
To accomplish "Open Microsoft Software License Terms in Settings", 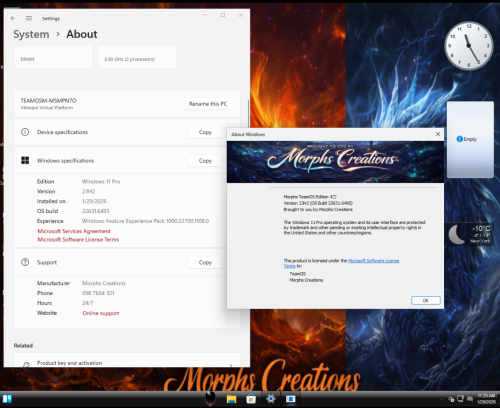I will 78,239.
